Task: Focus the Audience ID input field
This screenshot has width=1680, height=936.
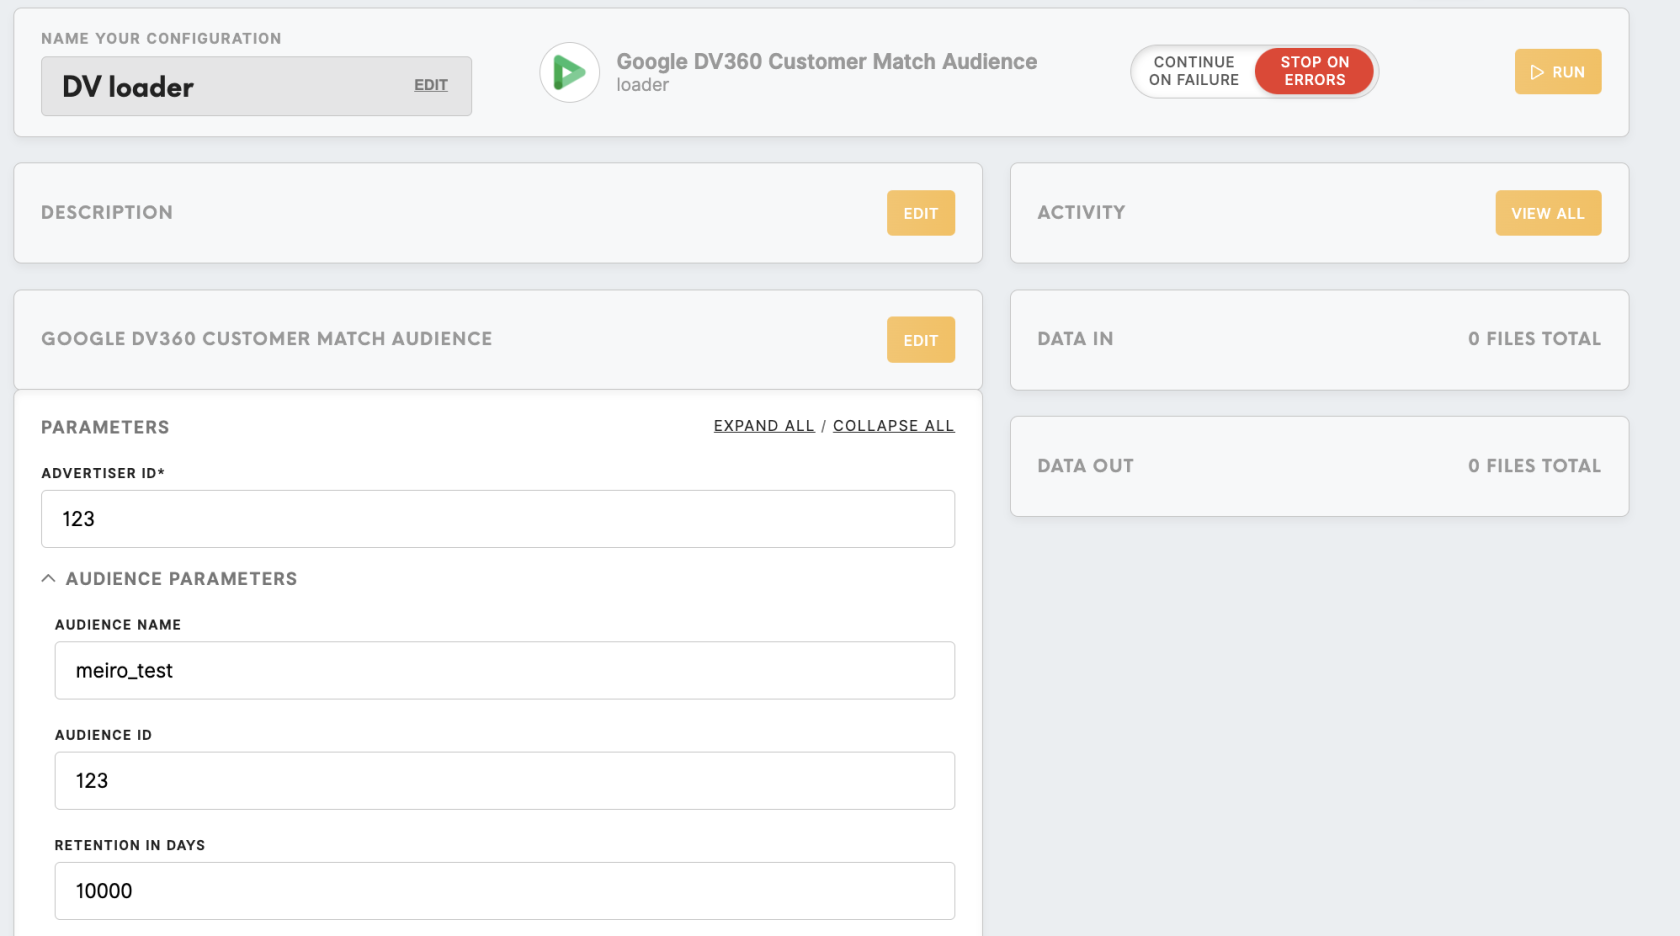Action: point(505,781)
